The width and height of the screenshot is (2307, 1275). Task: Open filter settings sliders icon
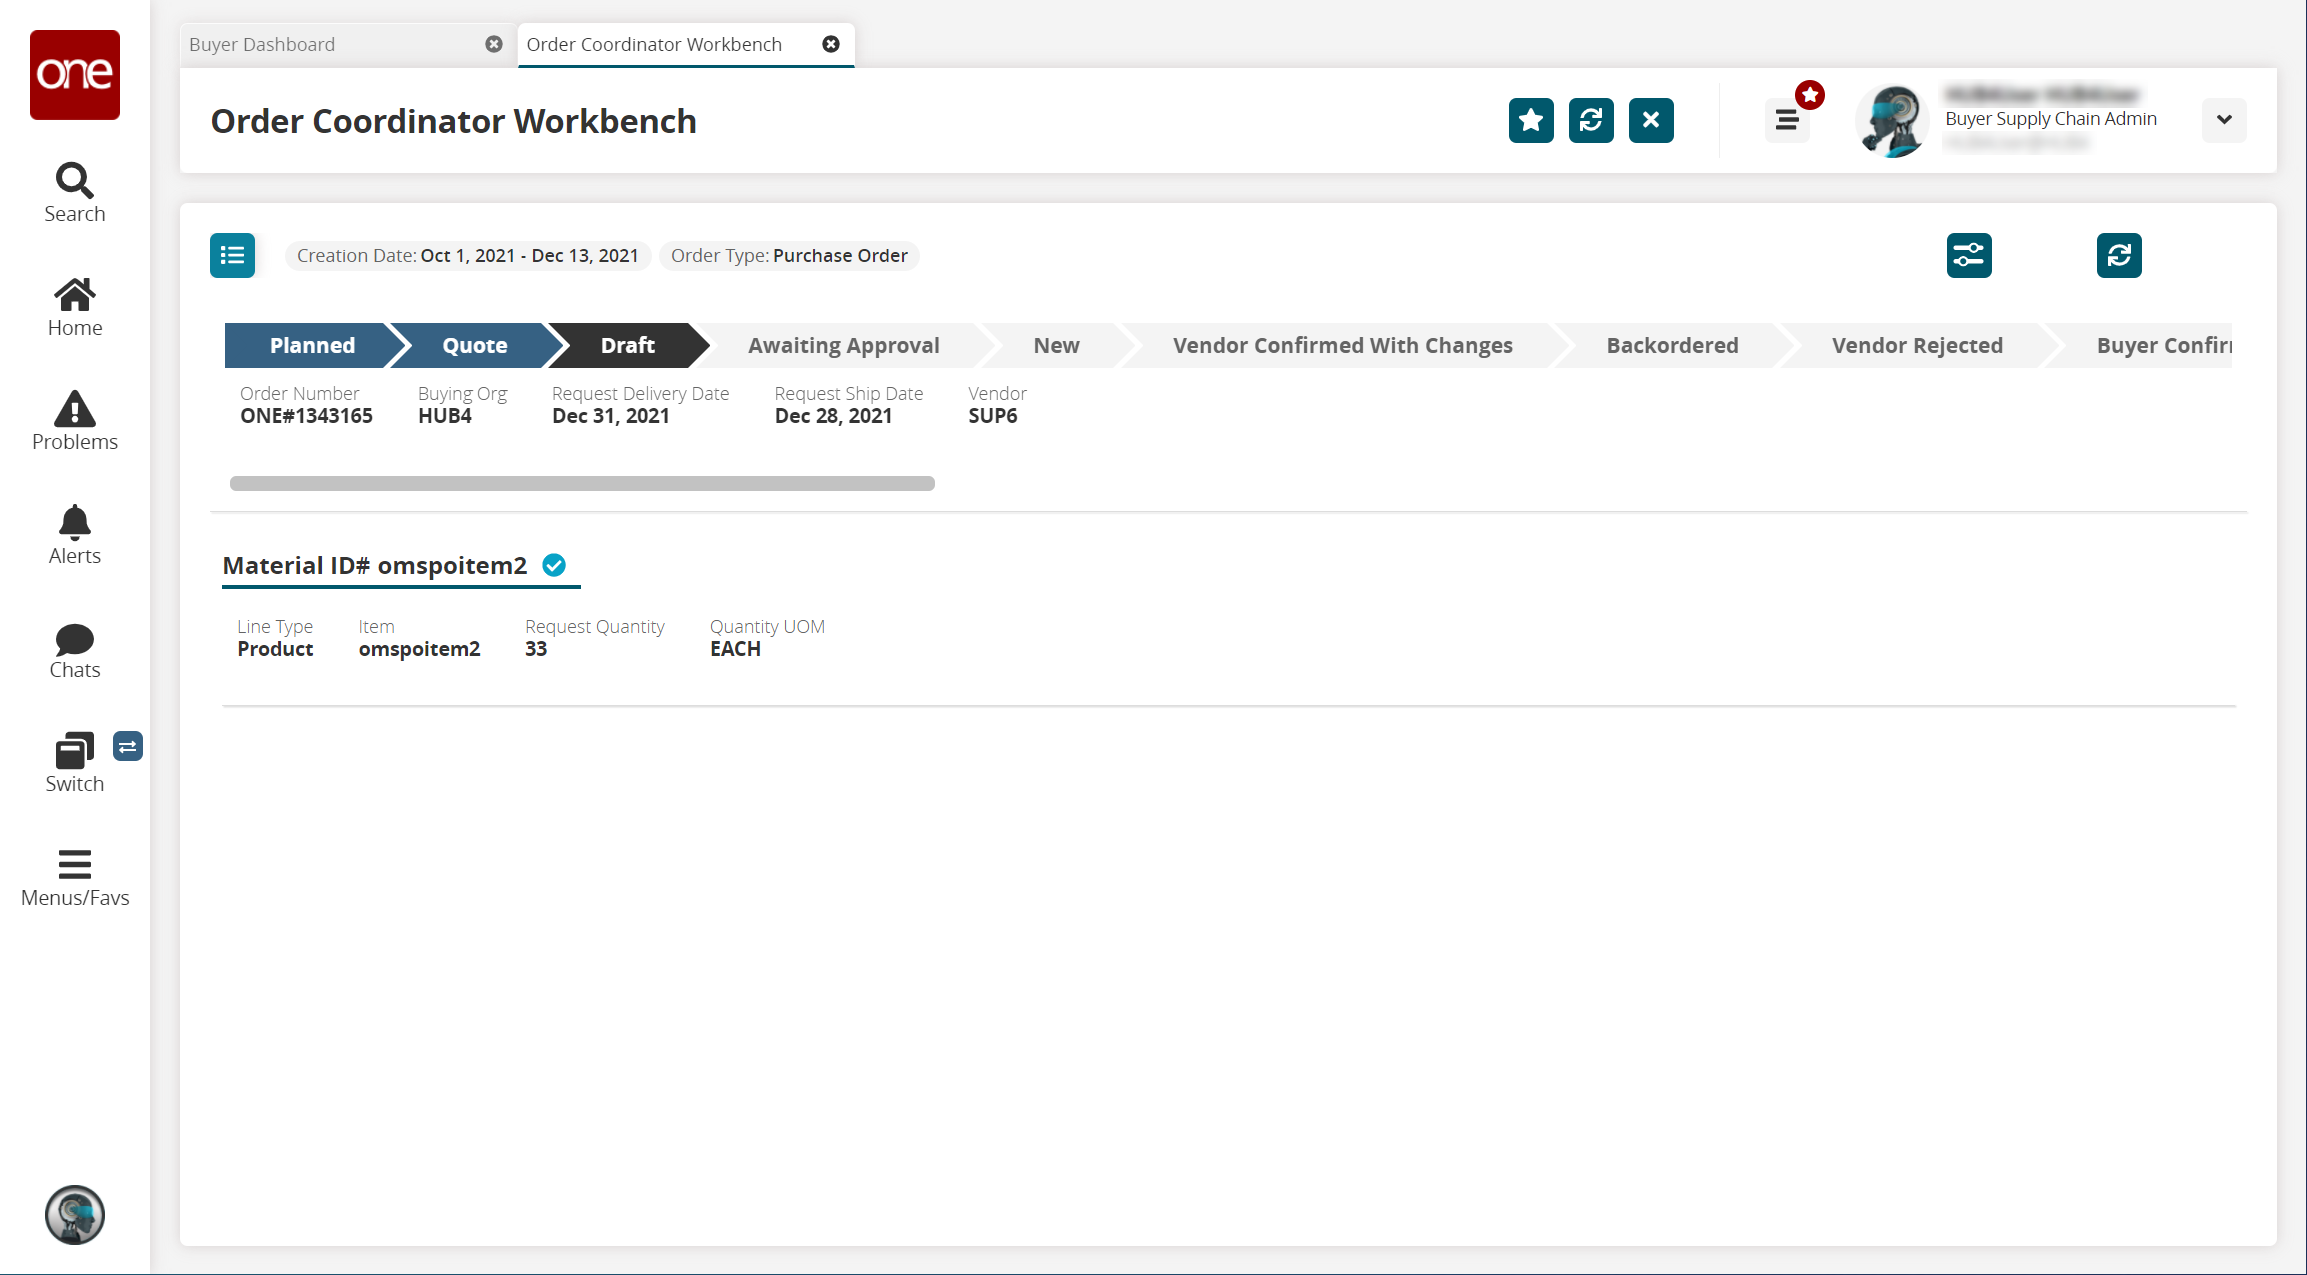point(1968,255)
